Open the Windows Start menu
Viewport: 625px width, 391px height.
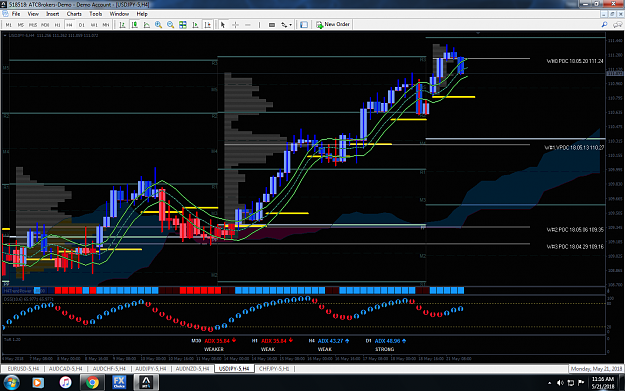coord(11,383)
